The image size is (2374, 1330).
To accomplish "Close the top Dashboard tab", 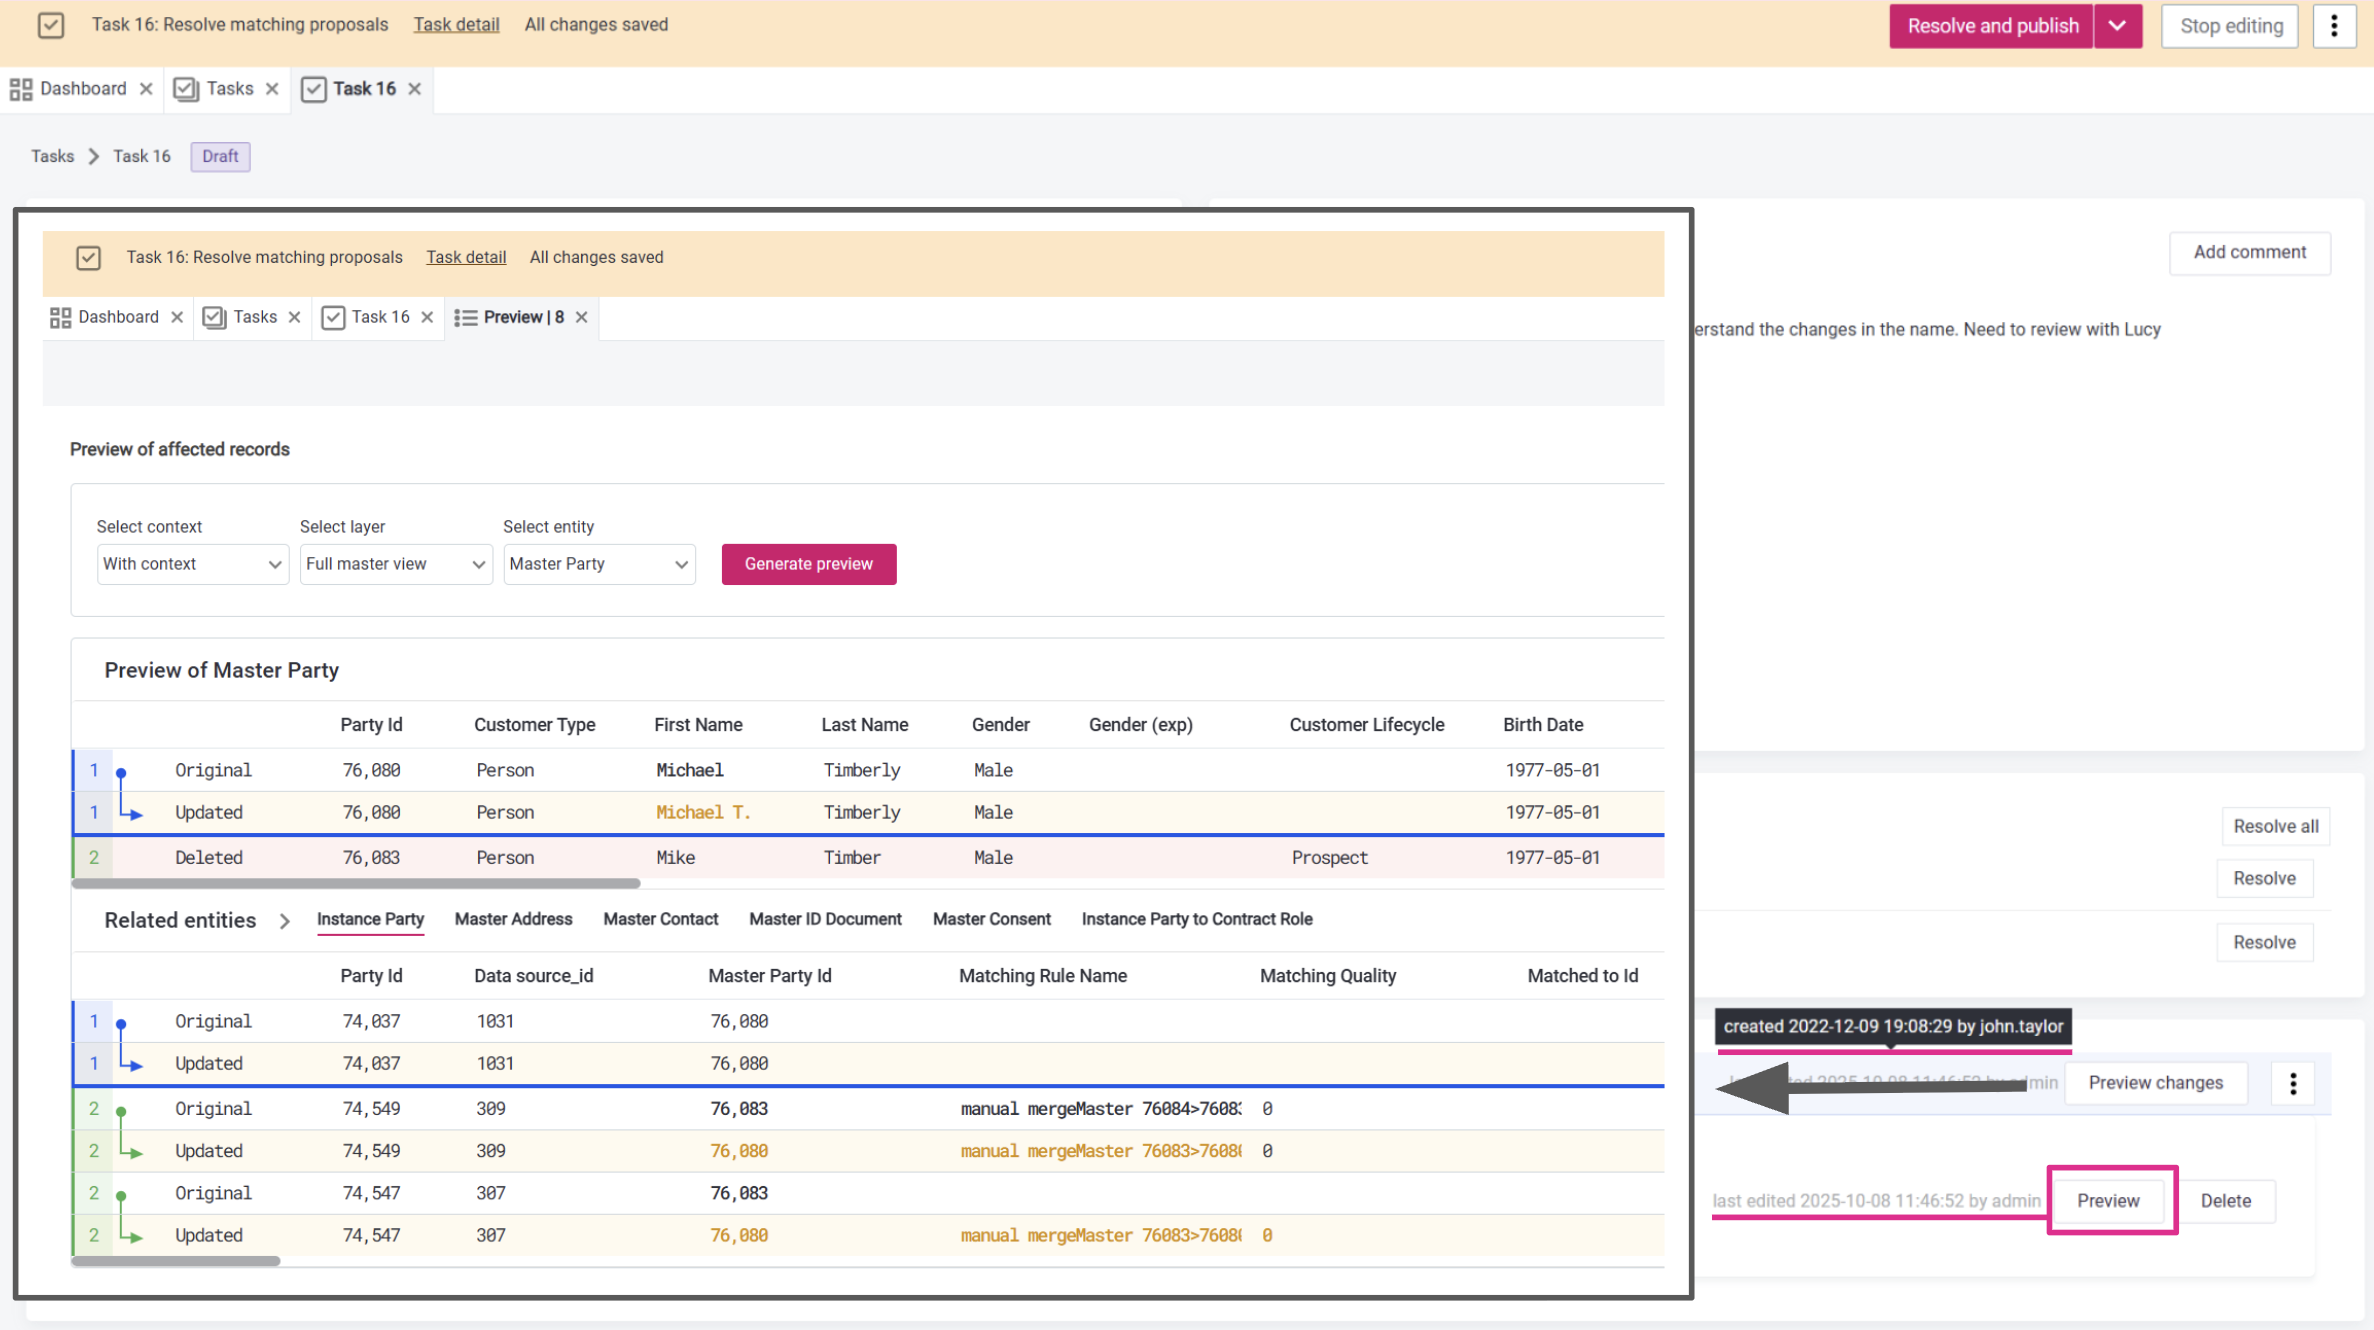I will click(x=146, y=89).
